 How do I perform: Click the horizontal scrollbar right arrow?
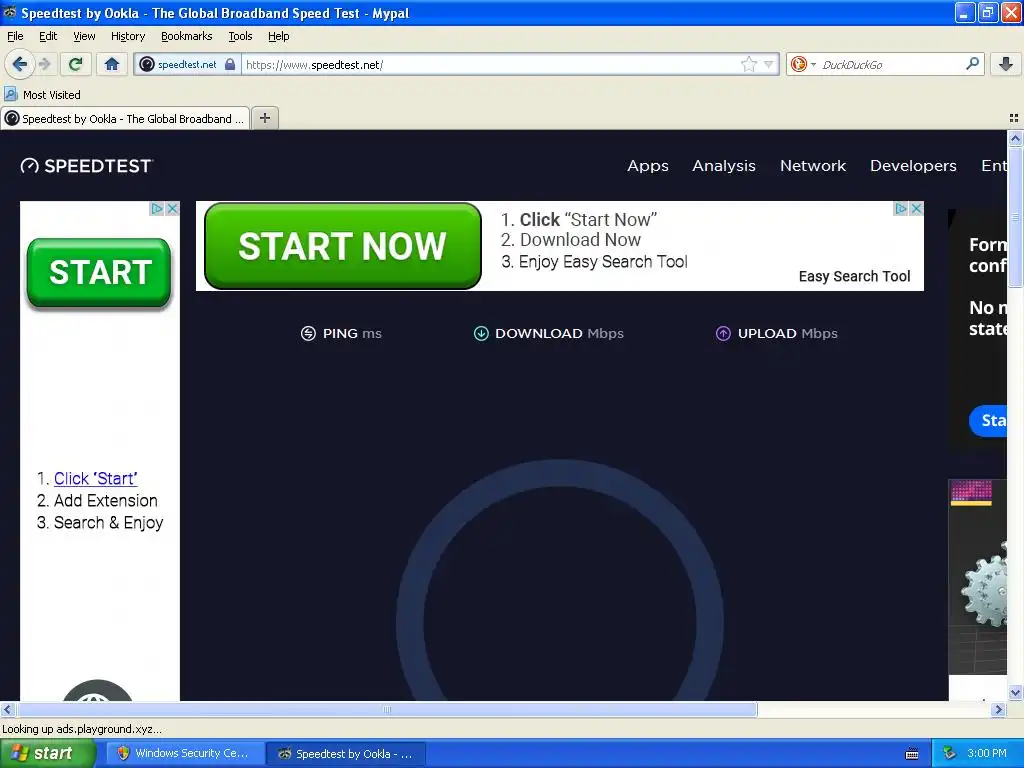[999, 709]
